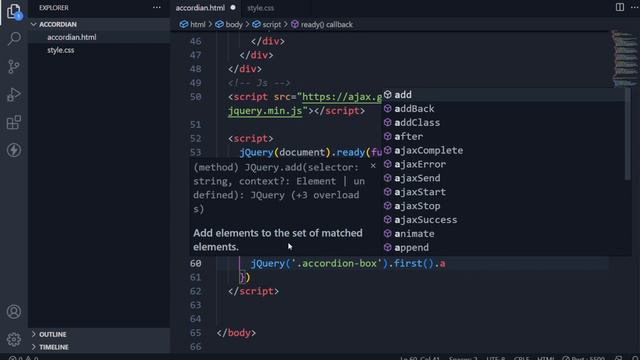Open the Accounts icon

(14, 312)
